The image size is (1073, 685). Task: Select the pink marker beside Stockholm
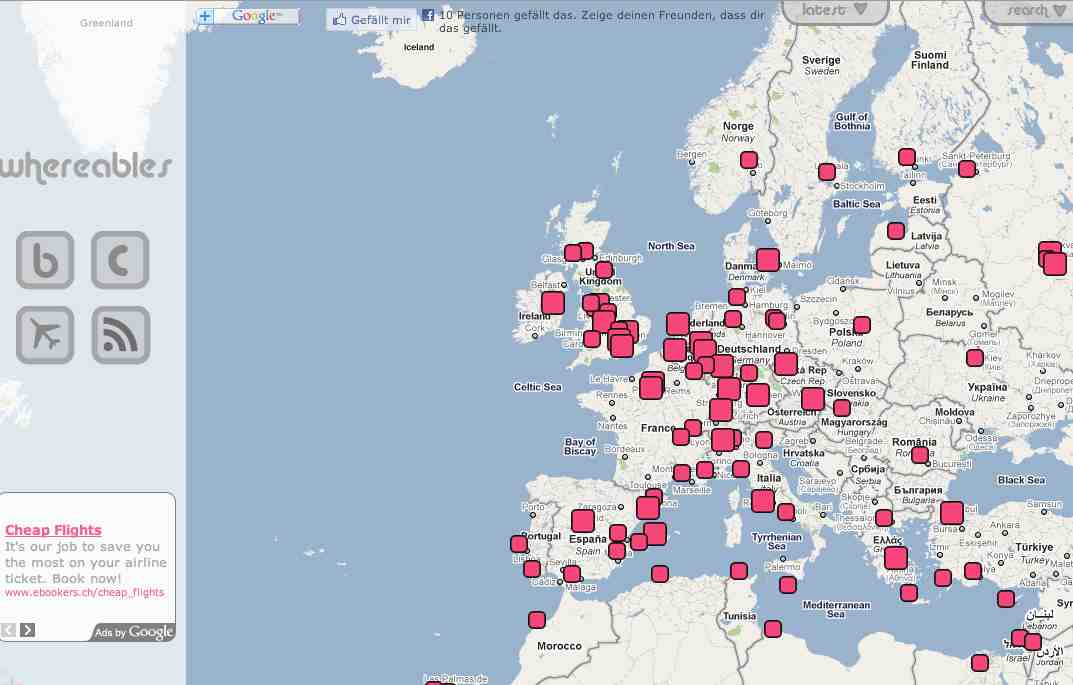[x=827, y=172]
